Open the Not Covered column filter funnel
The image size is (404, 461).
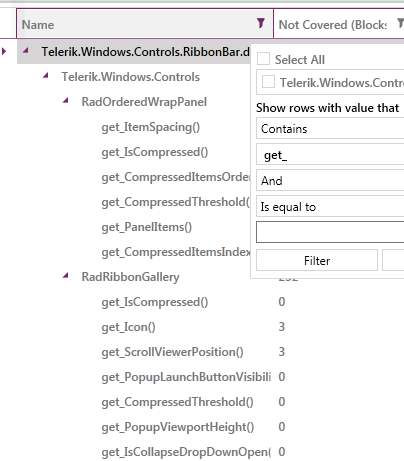400,23
